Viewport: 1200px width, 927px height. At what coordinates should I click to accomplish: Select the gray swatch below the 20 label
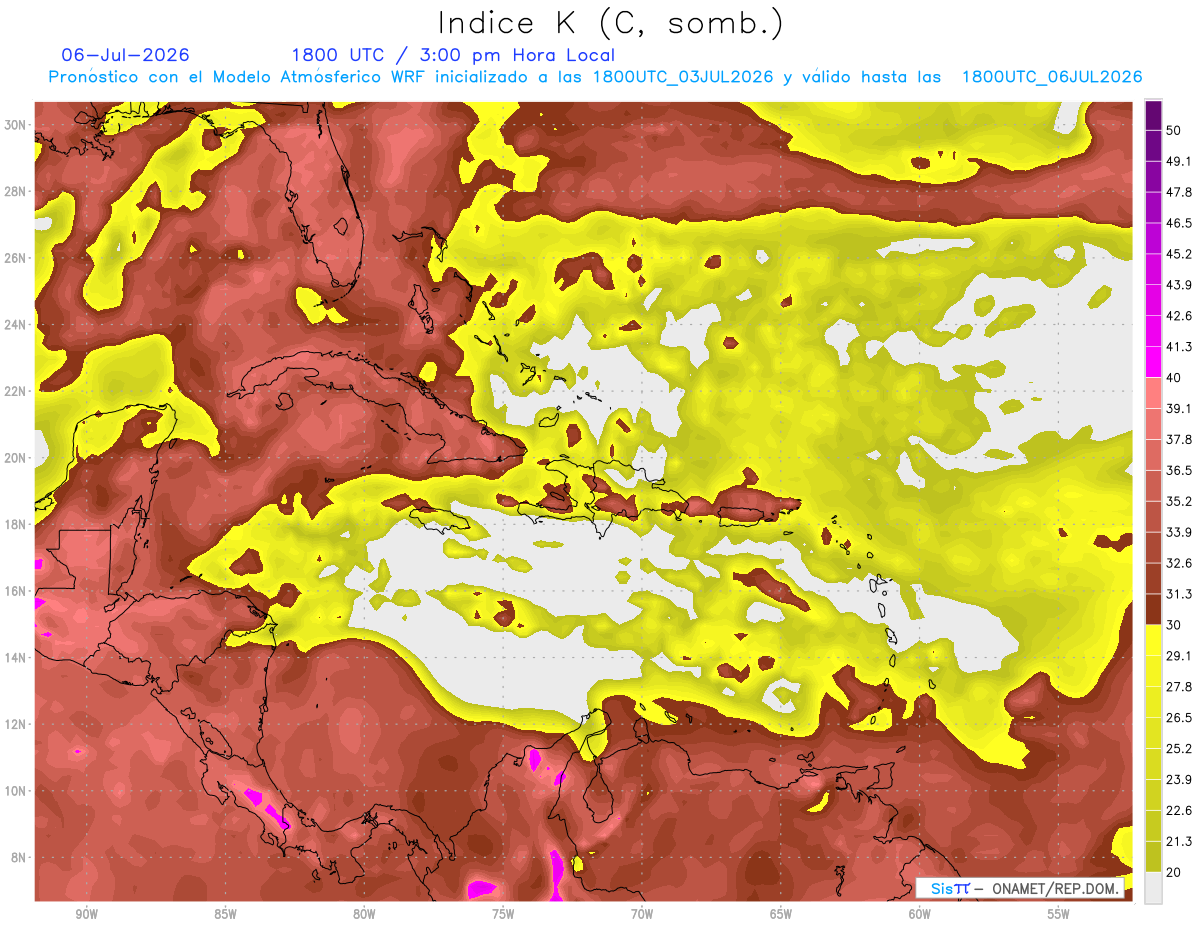click(x=1153, y=887)
